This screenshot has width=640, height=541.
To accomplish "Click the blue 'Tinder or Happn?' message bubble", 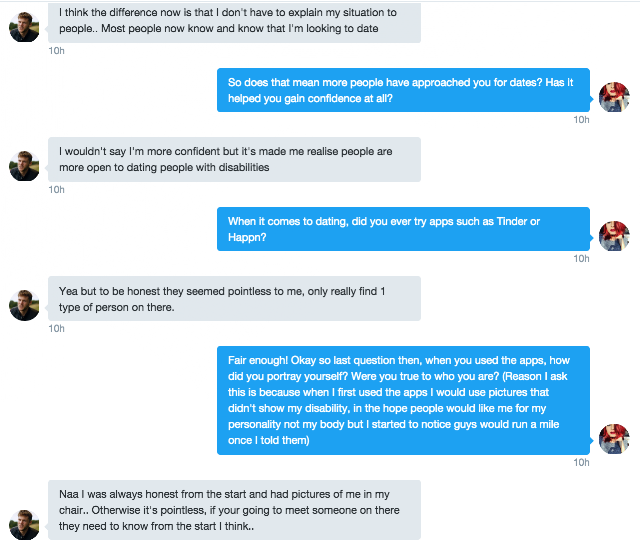I will tap(403, 229).
